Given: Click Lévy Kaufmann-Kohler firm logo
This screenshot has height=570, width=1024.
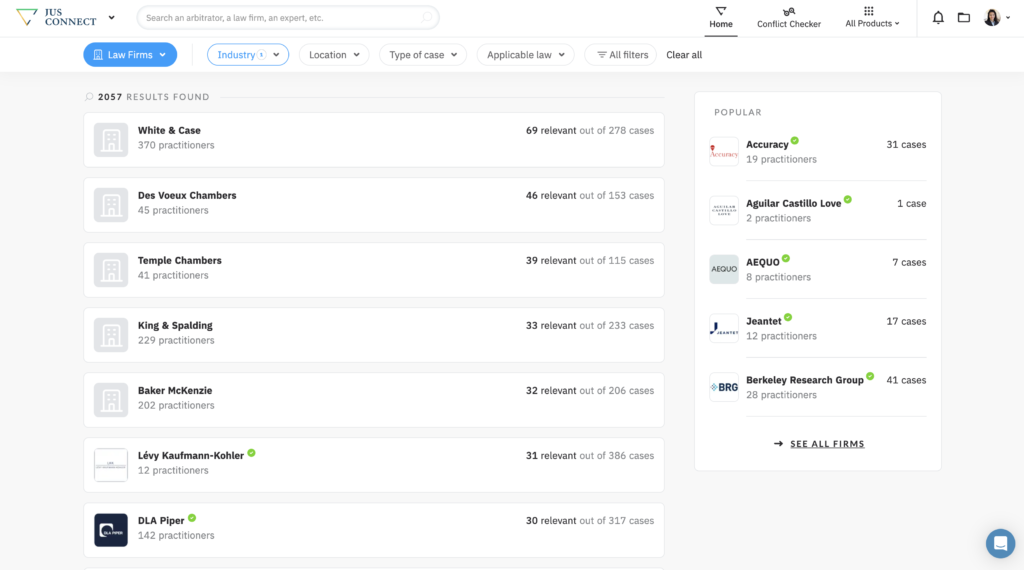Looking at the screenshot, I should (111, 465).
